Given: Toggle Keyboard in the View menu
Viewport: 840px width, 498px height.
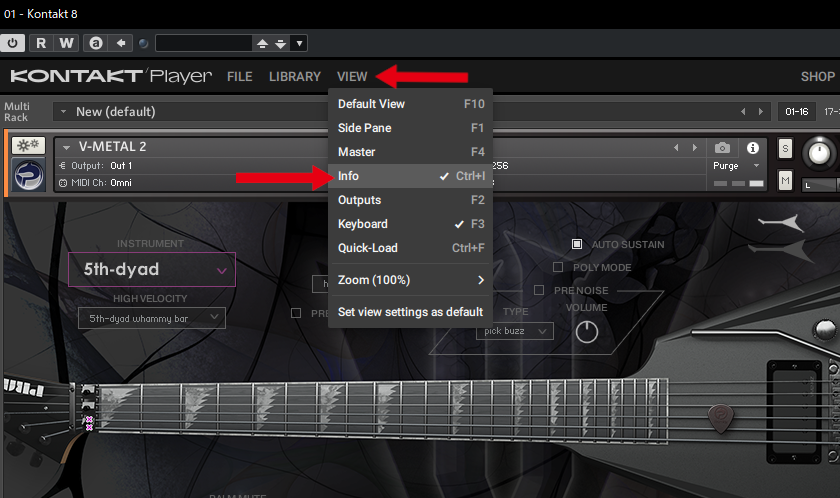Looking at the screenshot, I should (x=411, y=224).
